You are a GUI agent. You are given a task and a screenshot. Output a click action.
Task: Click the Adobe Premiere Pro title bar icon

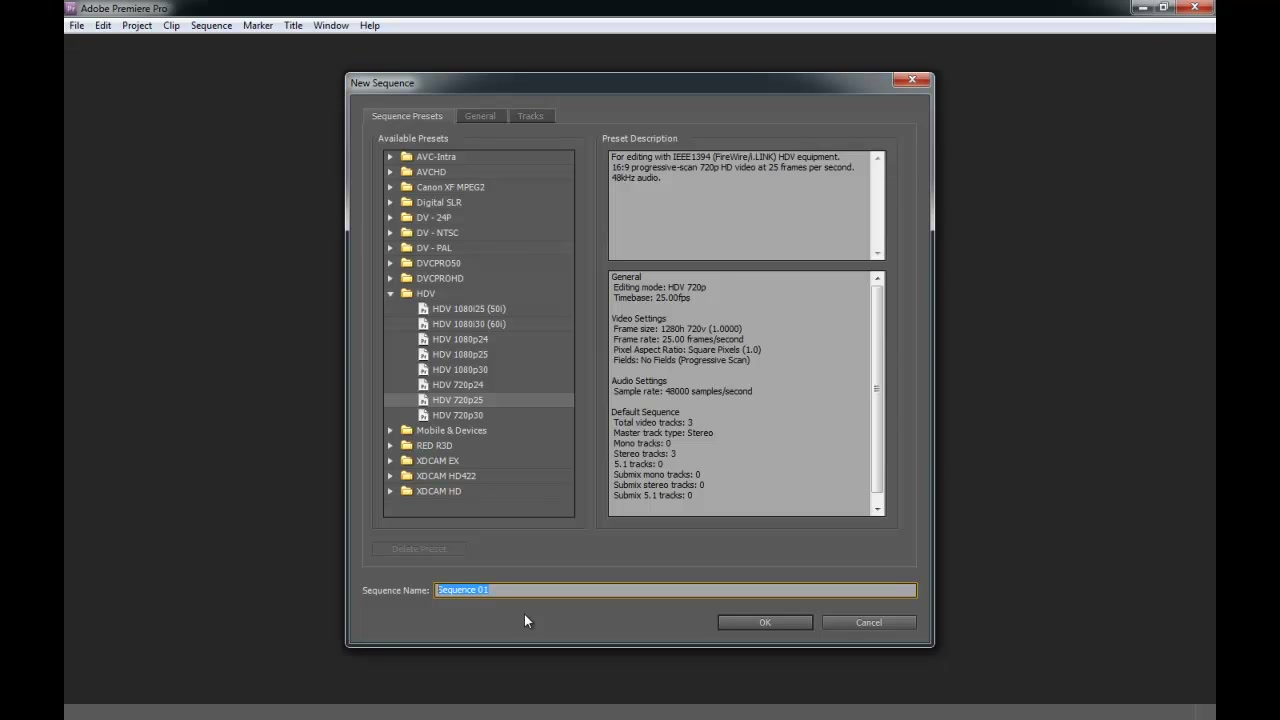71,8
